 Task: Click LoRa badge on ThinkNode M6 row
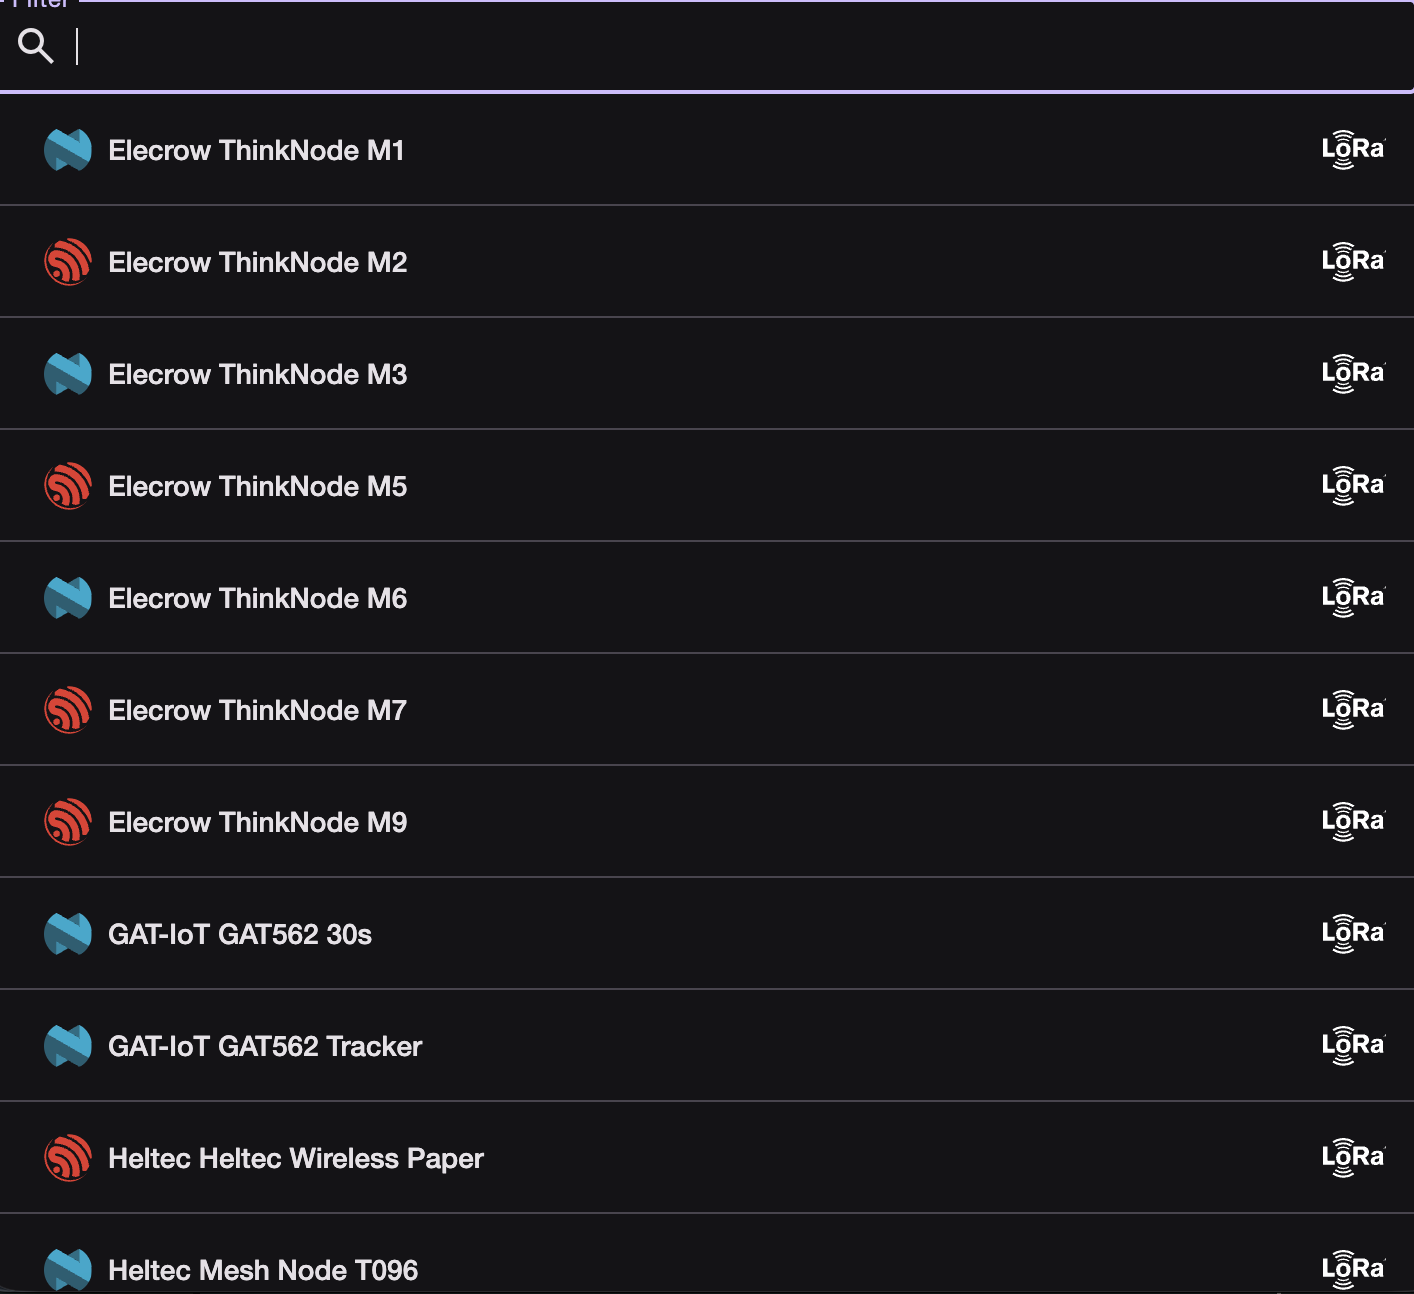1353,598
